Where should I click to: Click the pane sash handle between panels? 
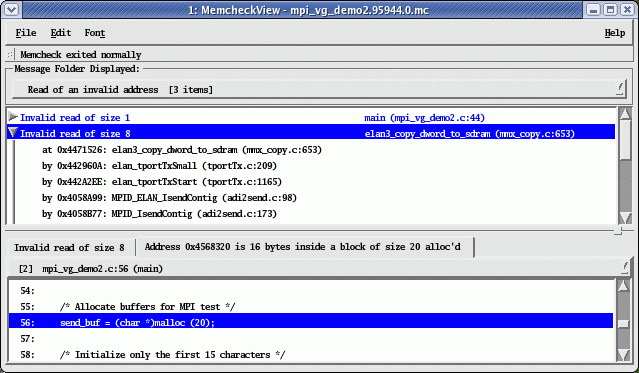coord(618,231)
